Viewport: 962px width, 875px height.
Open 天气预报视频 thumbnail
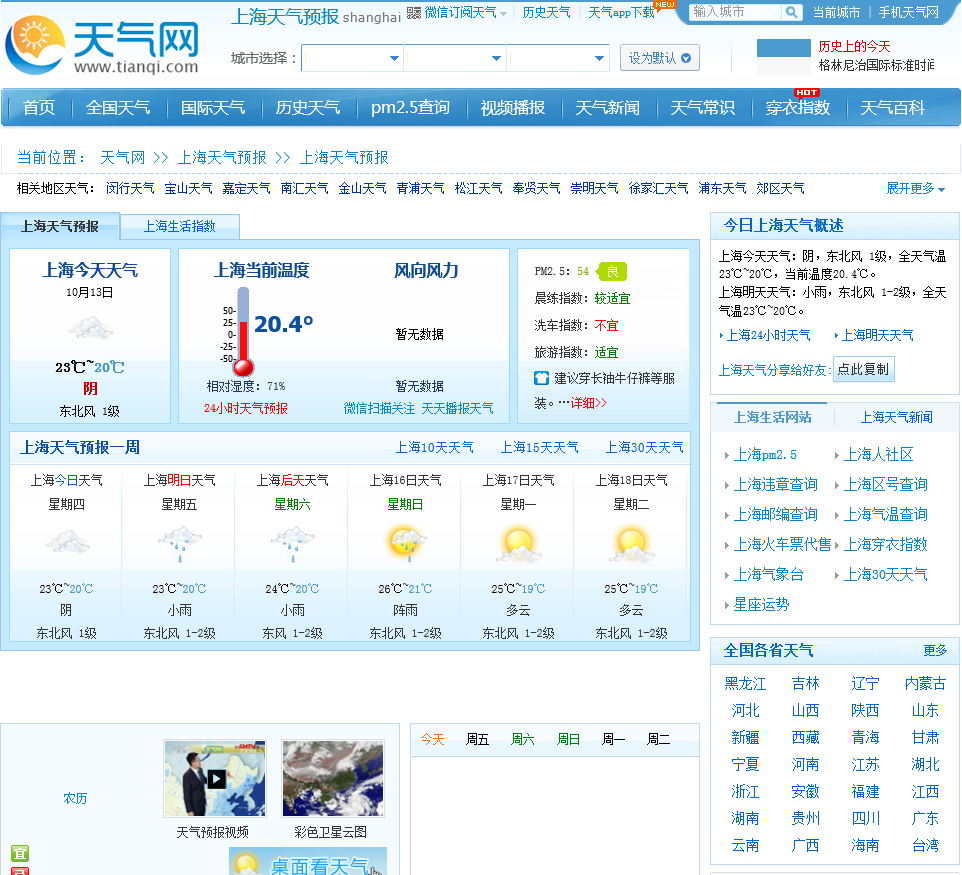pyautogui.click(x=214, y=778)
